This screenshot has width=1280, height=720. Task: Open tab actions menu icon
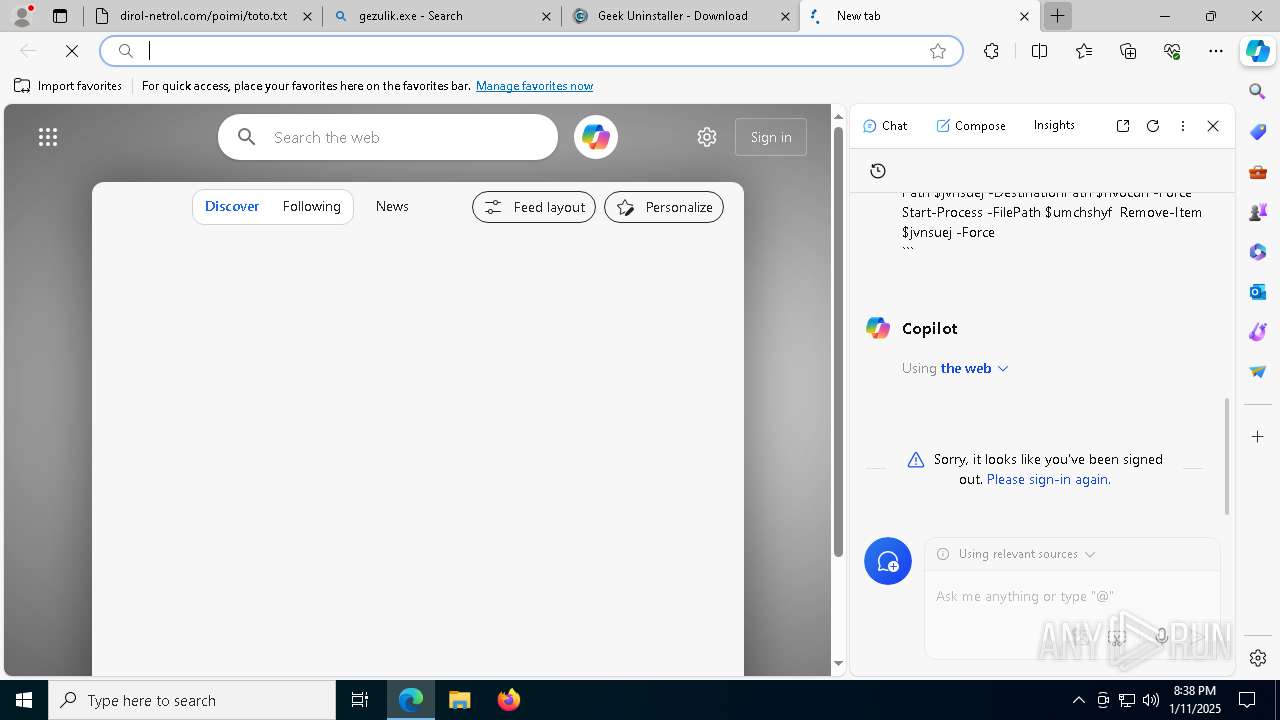[60, 16]
